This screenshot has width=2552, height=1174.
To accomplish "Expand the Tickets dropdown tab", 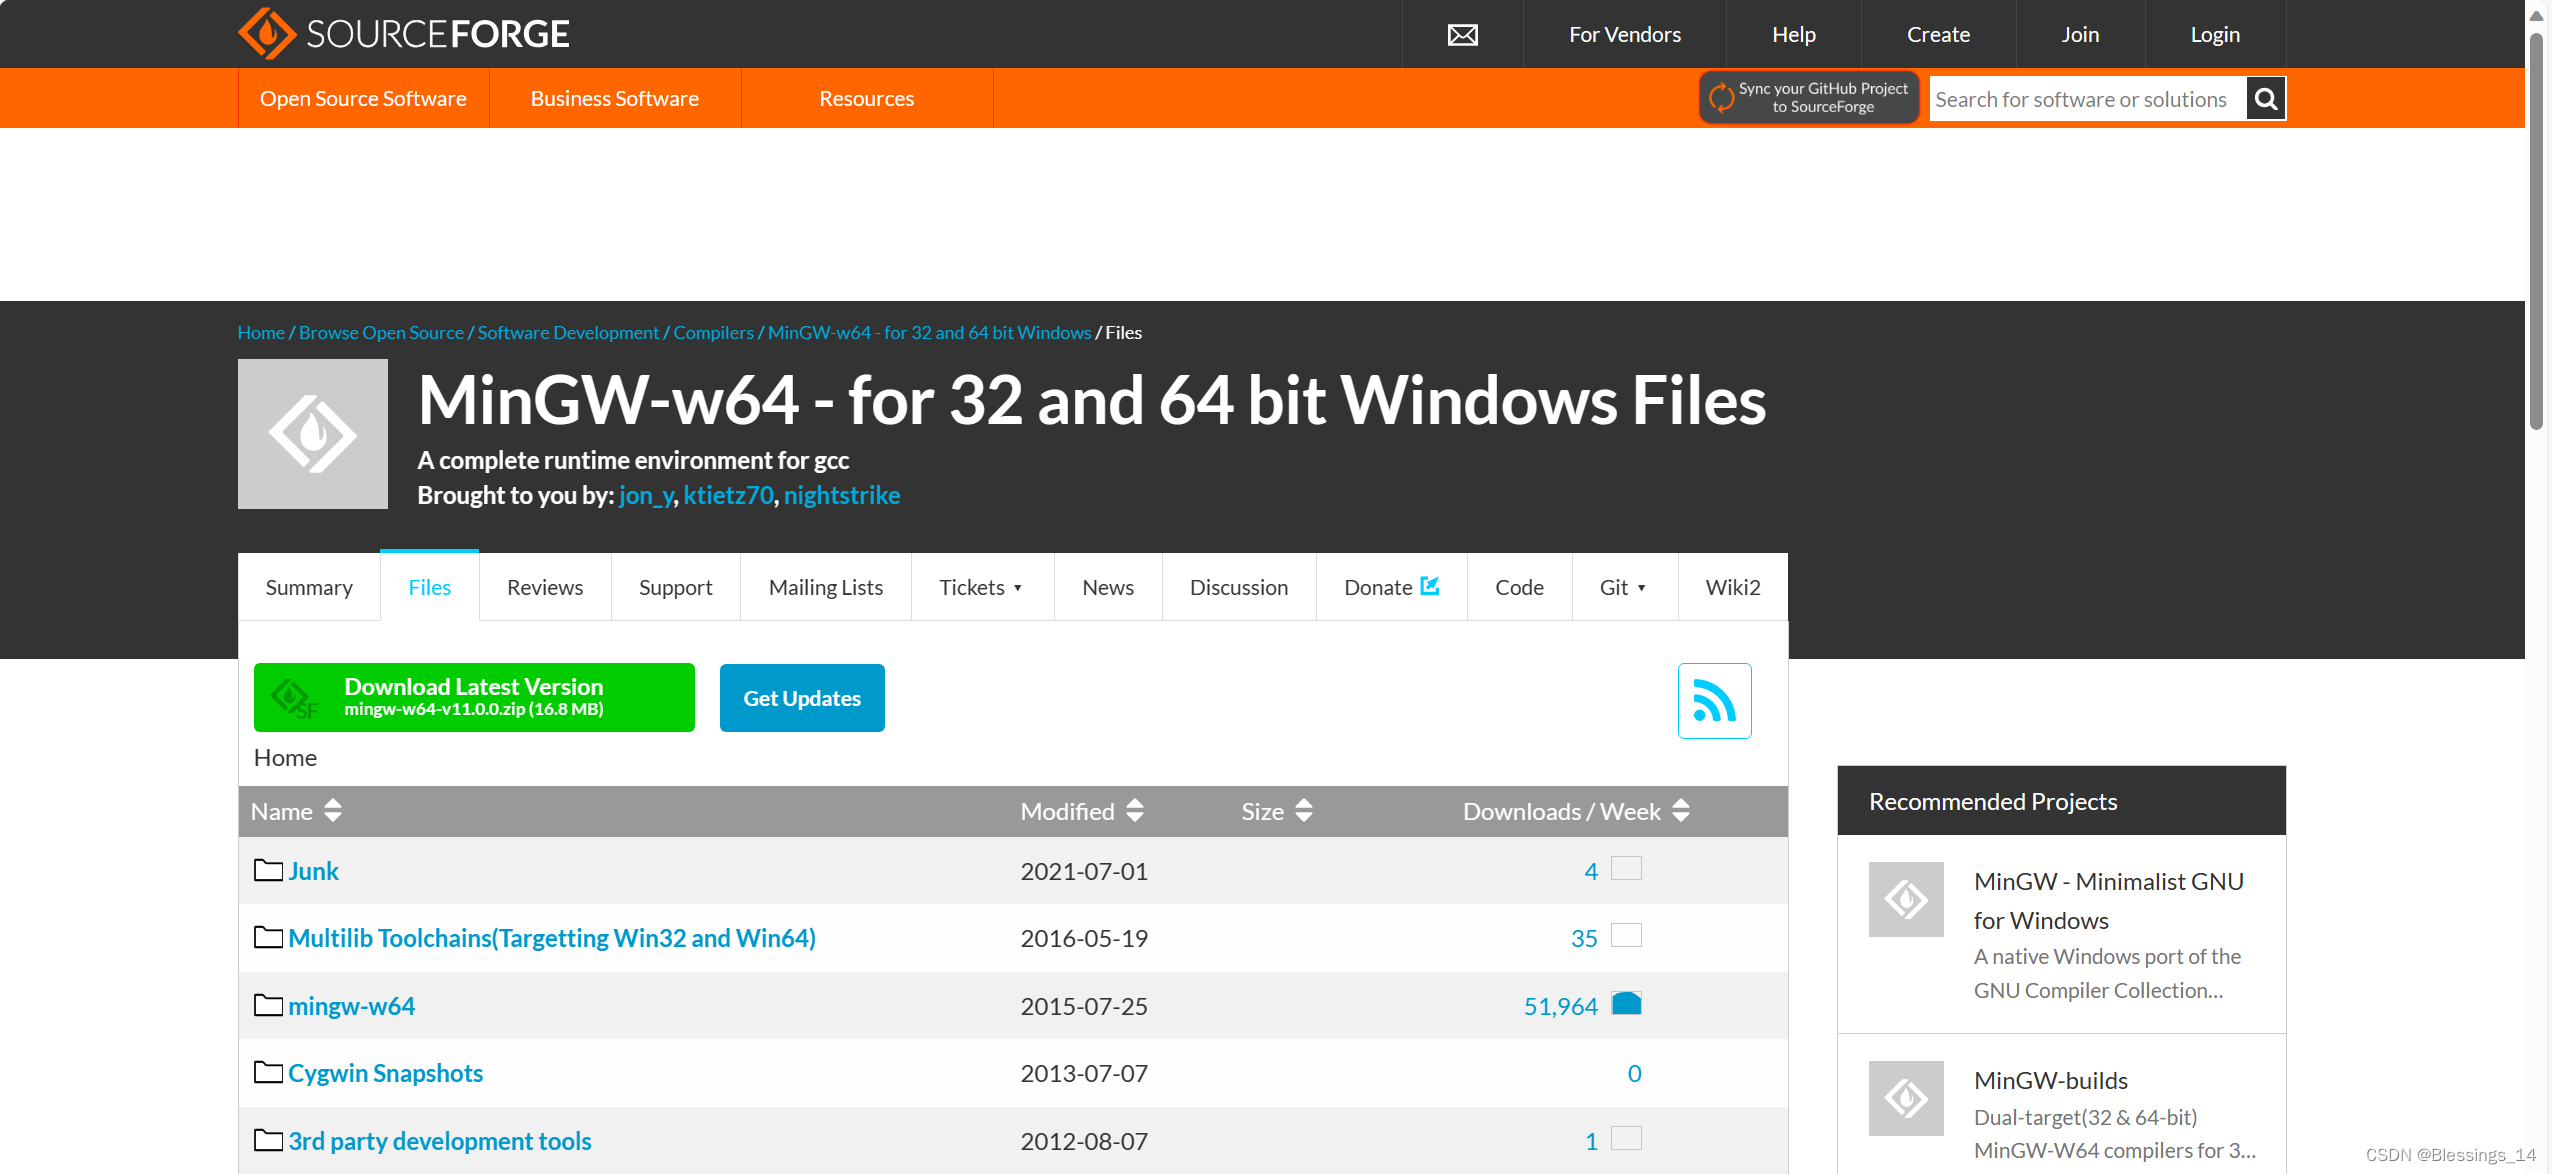I will (x=981, y=587).
